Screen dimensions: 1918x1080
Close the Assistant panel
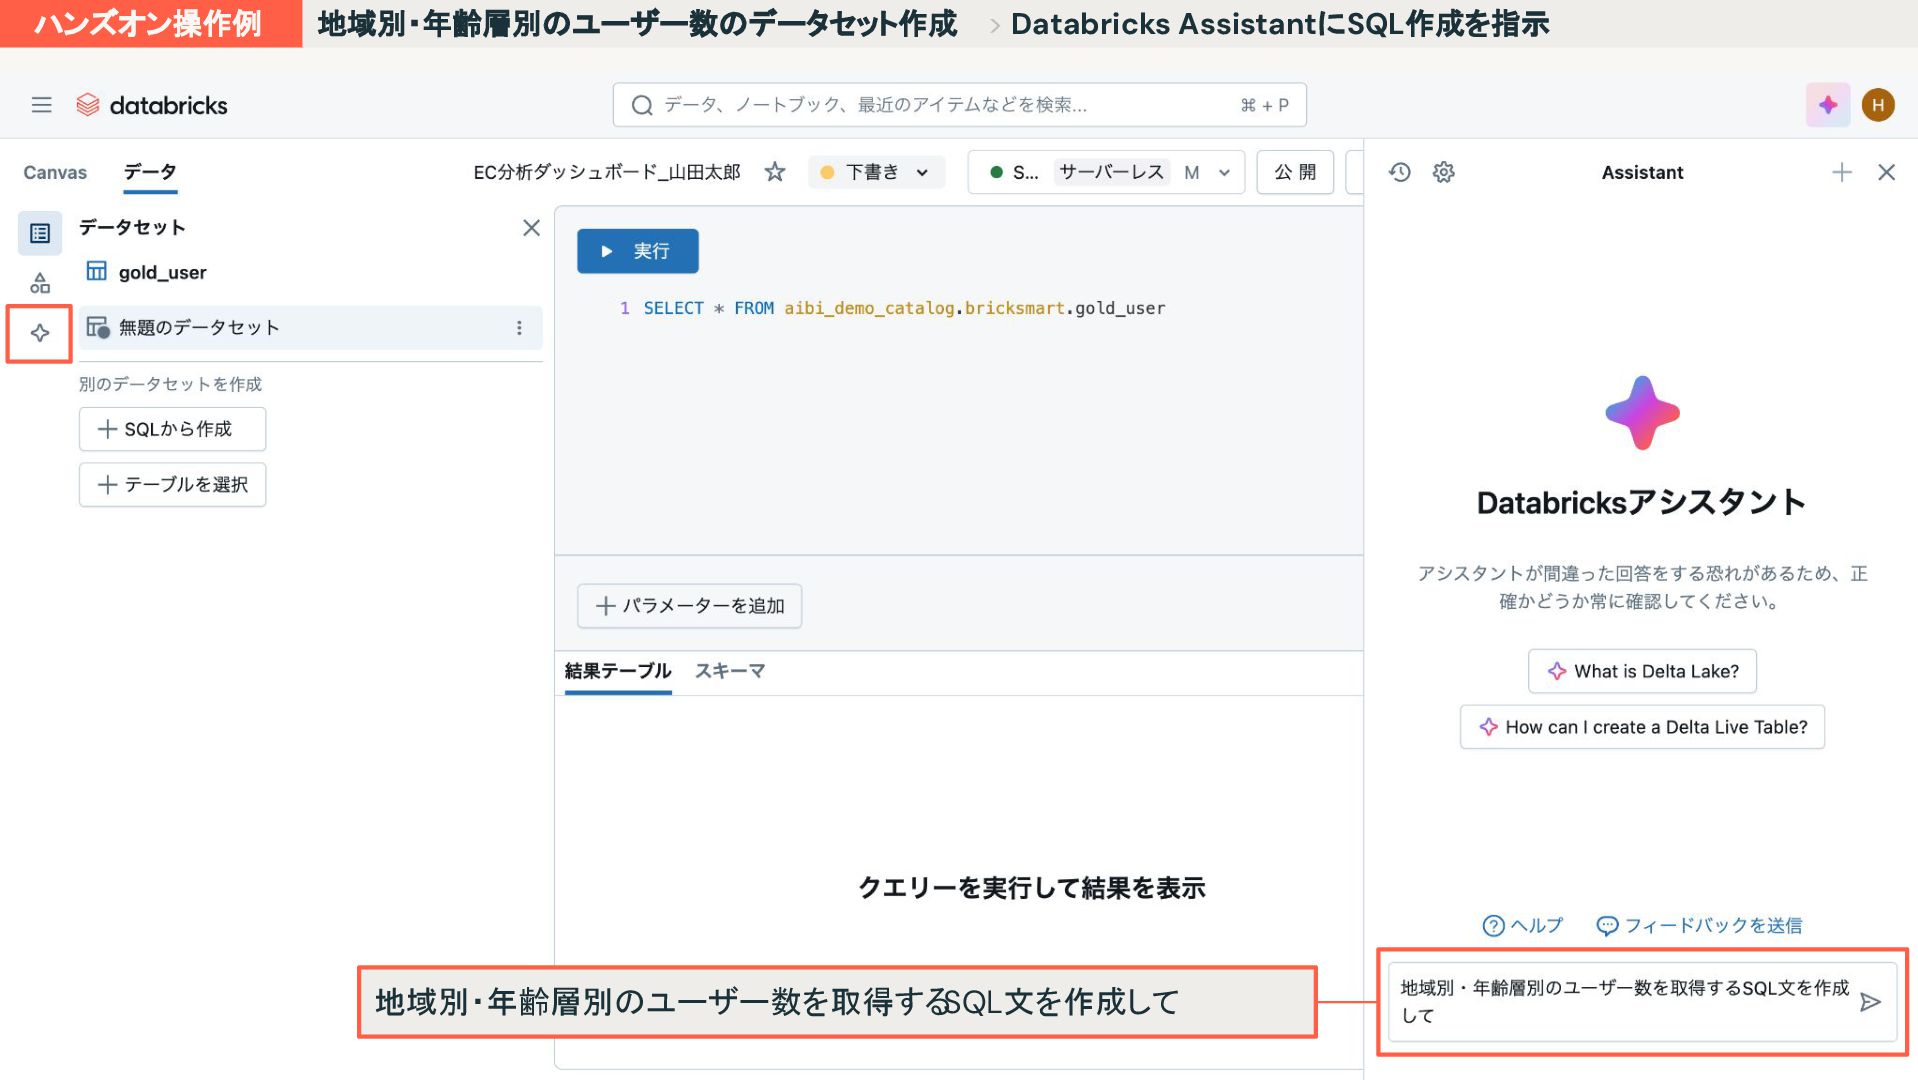[1886, 172]
